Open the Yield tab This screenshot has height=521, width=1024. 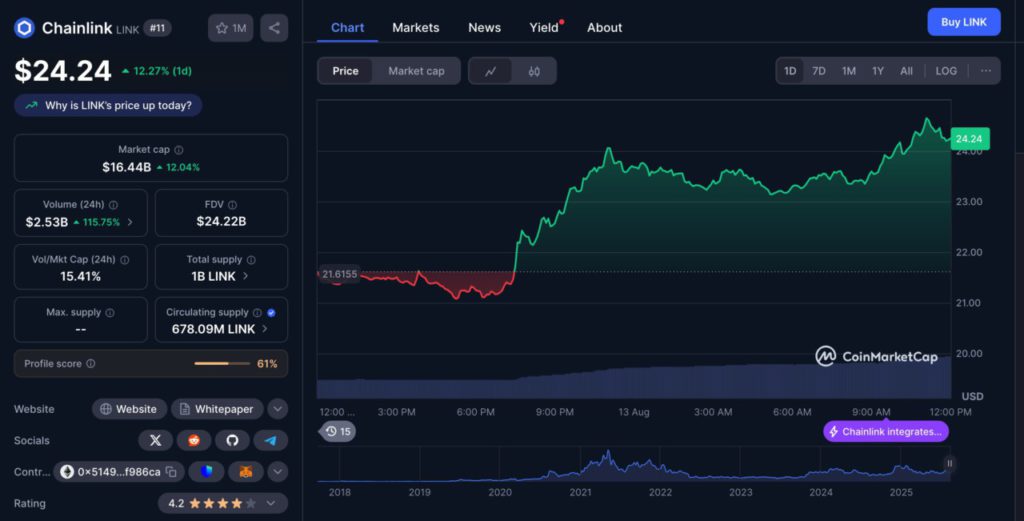click(544, 27)
